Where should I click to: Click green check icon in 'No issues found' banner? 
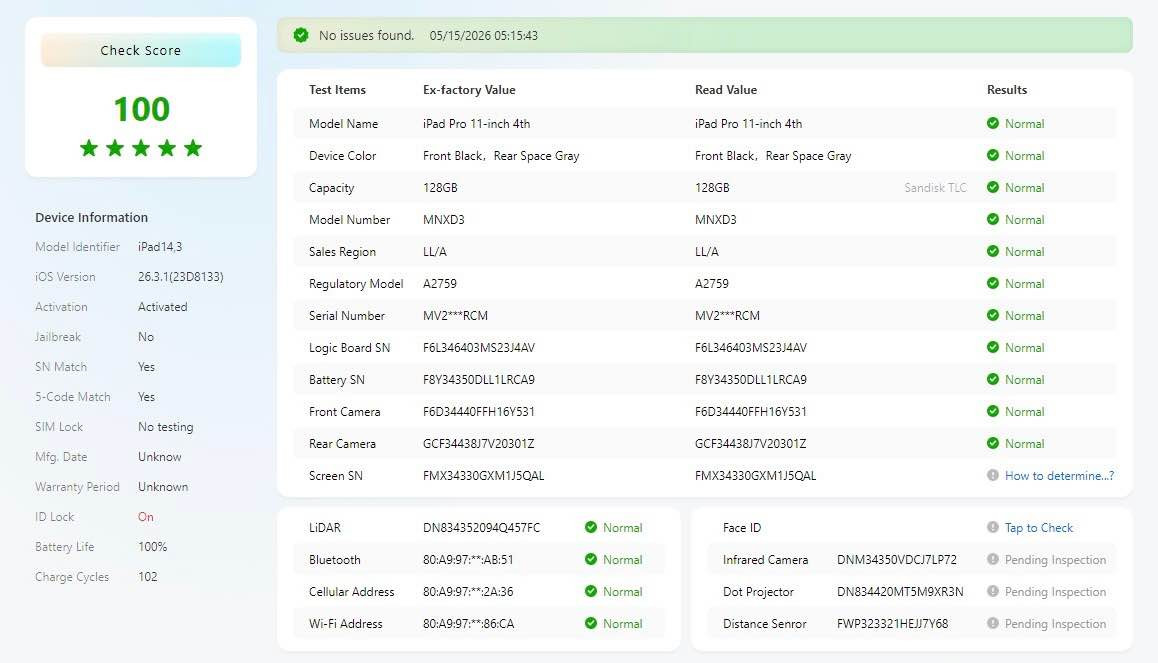(x=301, y=35)
